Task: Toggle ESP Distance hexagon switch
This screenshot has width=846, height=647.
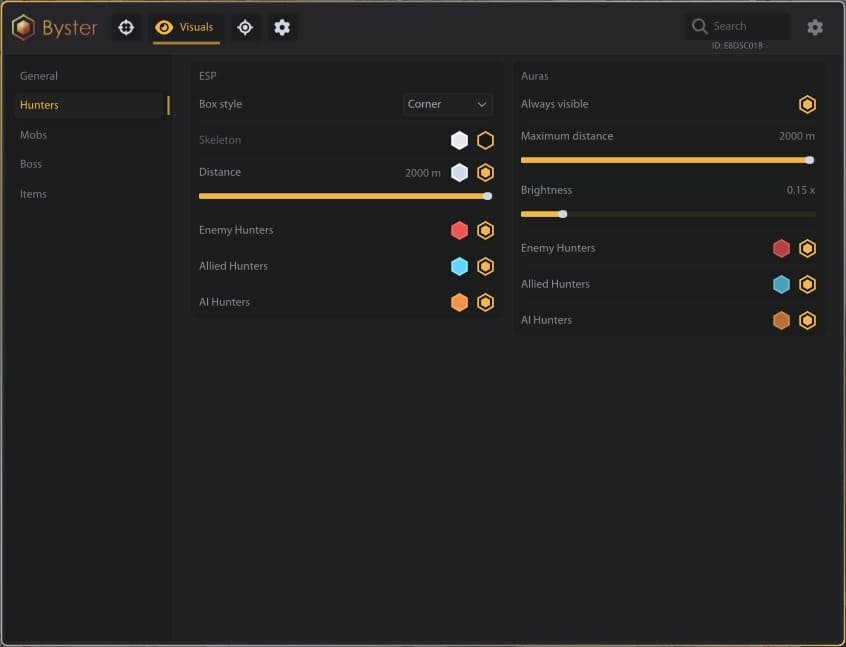Action: pos(485,173)
